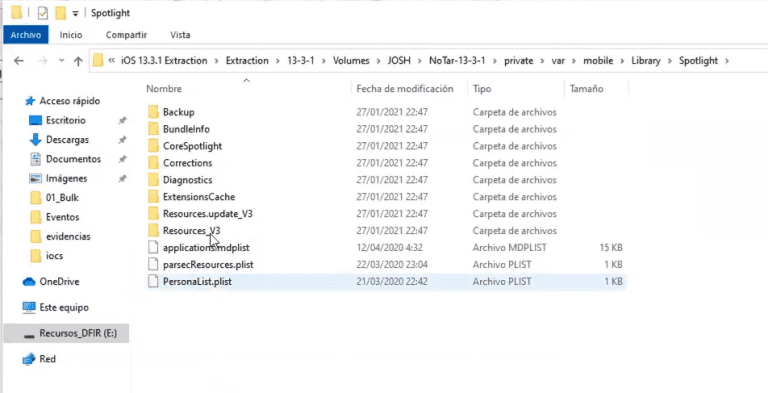Click the mobile segment in address bar
The width and height of the screenshot is (768, 393).
pyautogui.click(x=598, y=61)
